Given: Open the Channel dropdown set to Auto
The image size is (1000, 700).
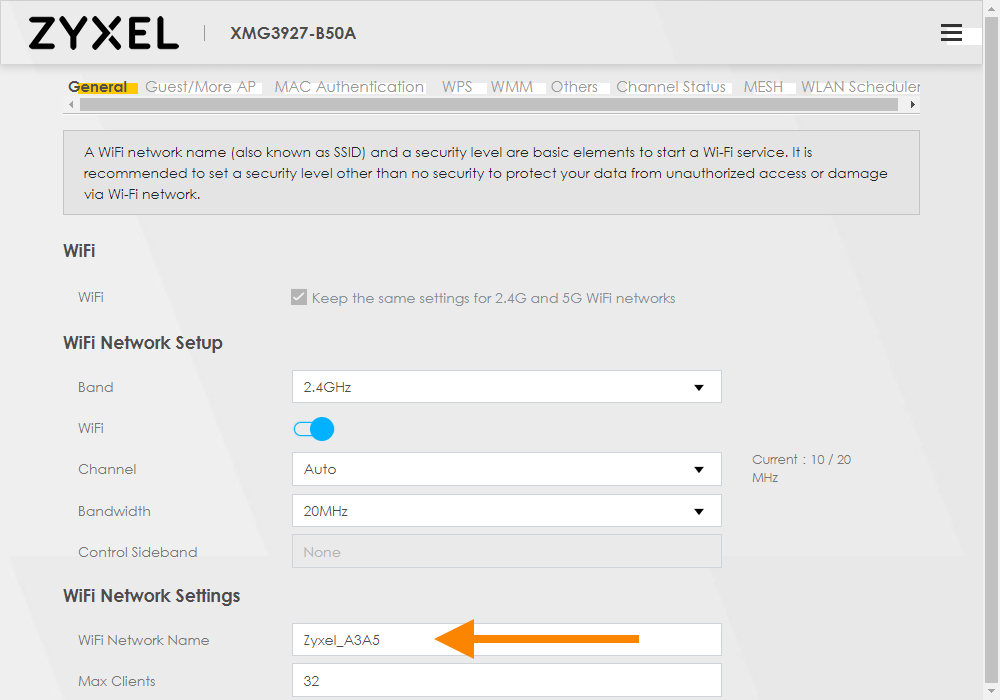Looking at the screenshot, I should click(506, 468).
